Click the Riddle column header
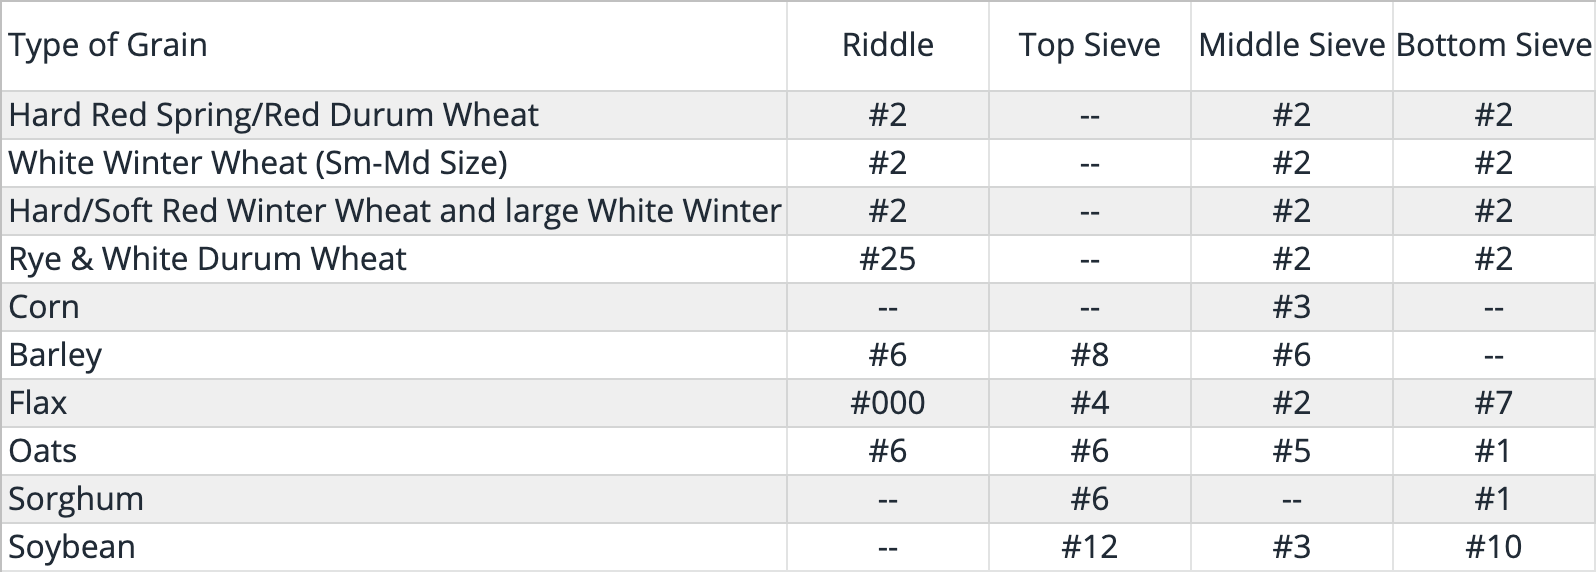Image resolution: width=1596 pixels, height=572 pixels. point(887,45)
